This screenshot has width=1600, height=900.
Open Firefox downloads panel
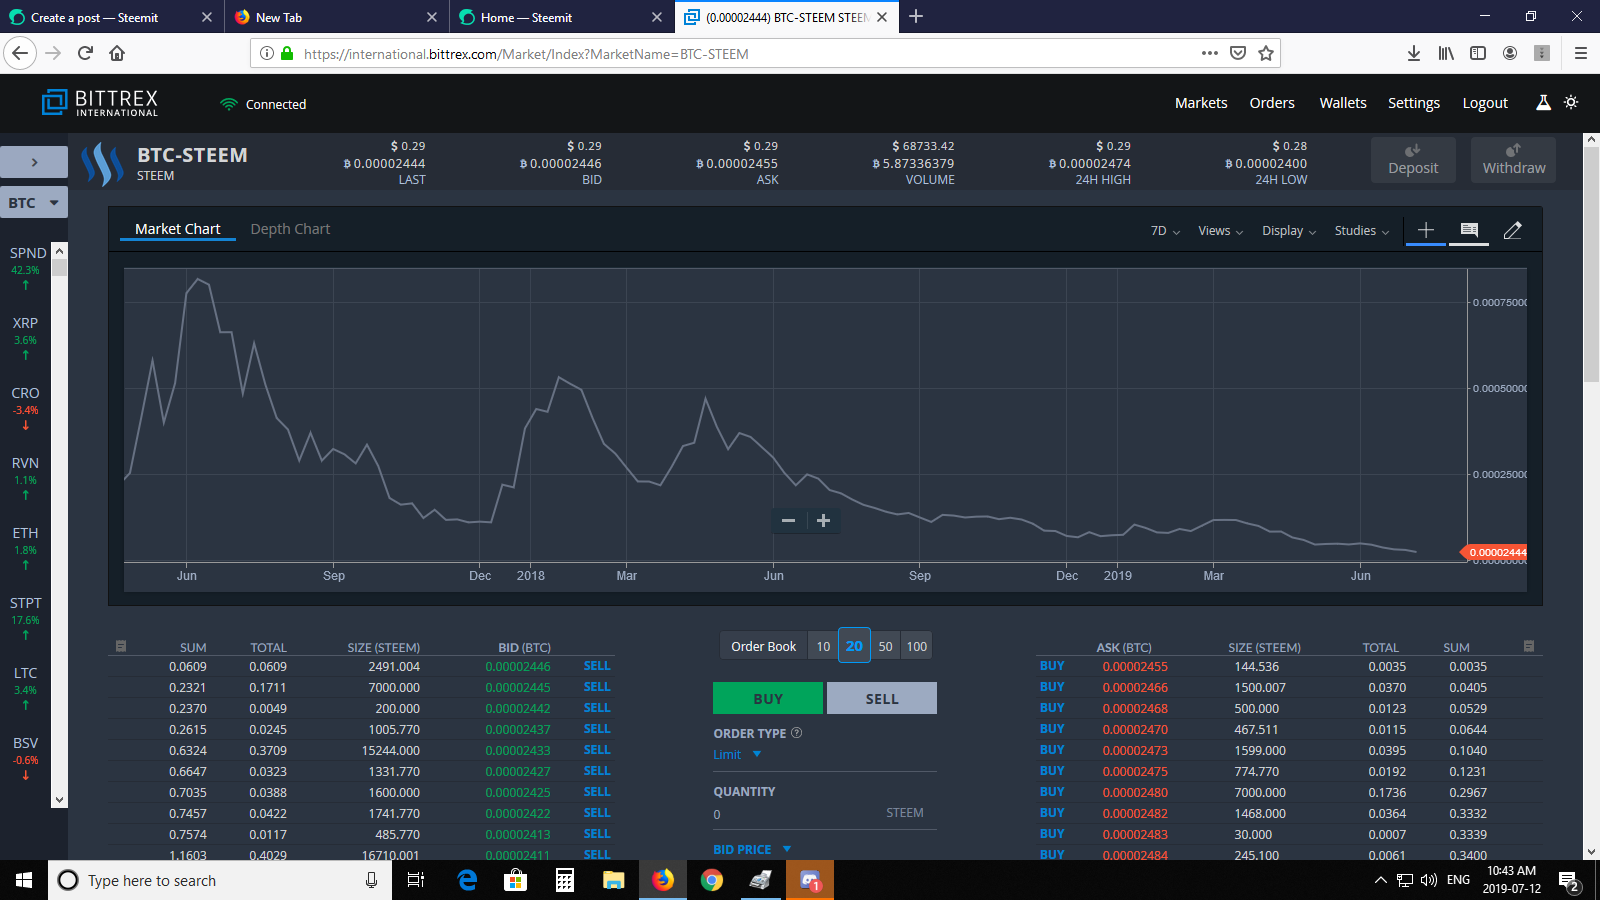tap(1414, 53)
